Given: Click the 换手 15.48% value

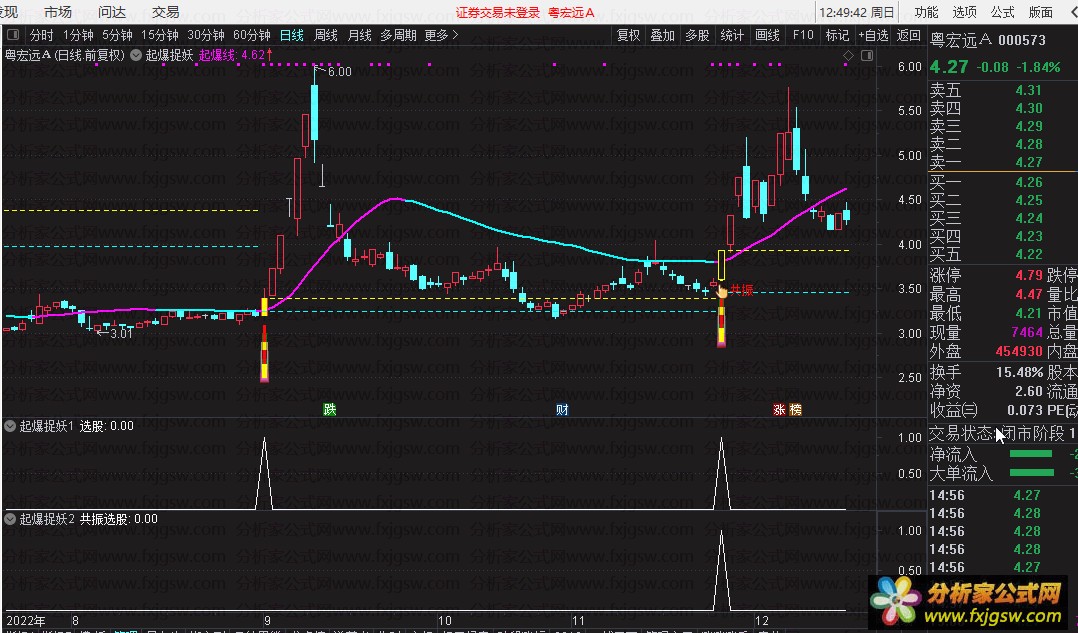Looking at the screenshot, I should pyautogui.click(x=1020, y=373).
